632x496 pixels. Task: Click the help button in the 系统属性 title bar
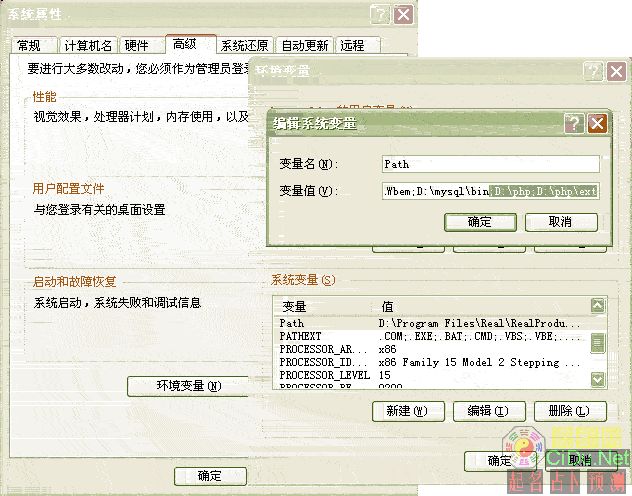click(379, 14)
